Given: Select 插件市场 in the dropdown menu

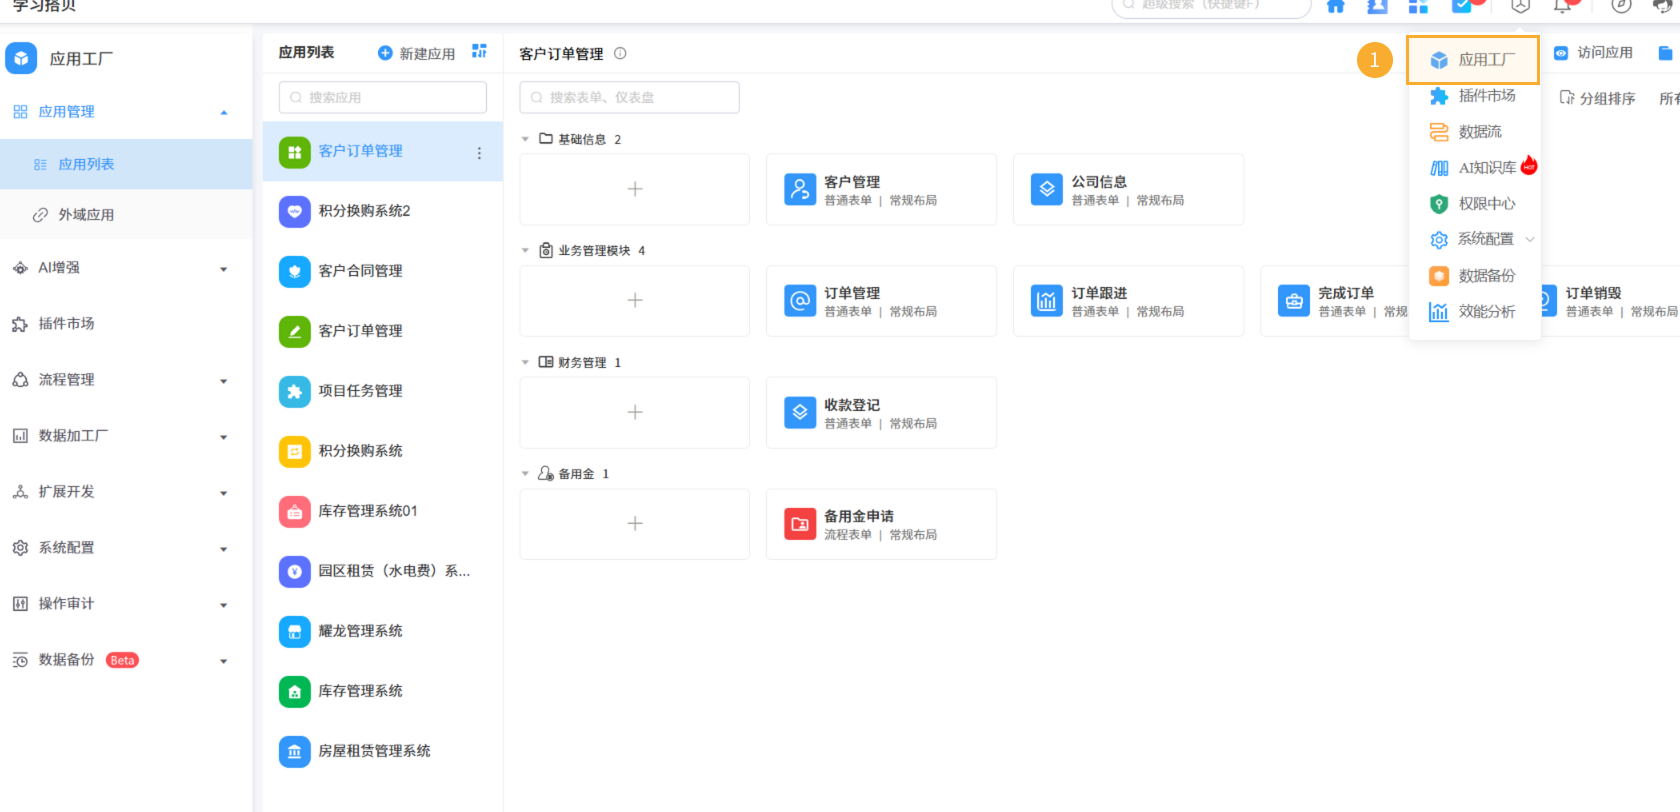Looking at the screenshot, I should point(1473,96).
